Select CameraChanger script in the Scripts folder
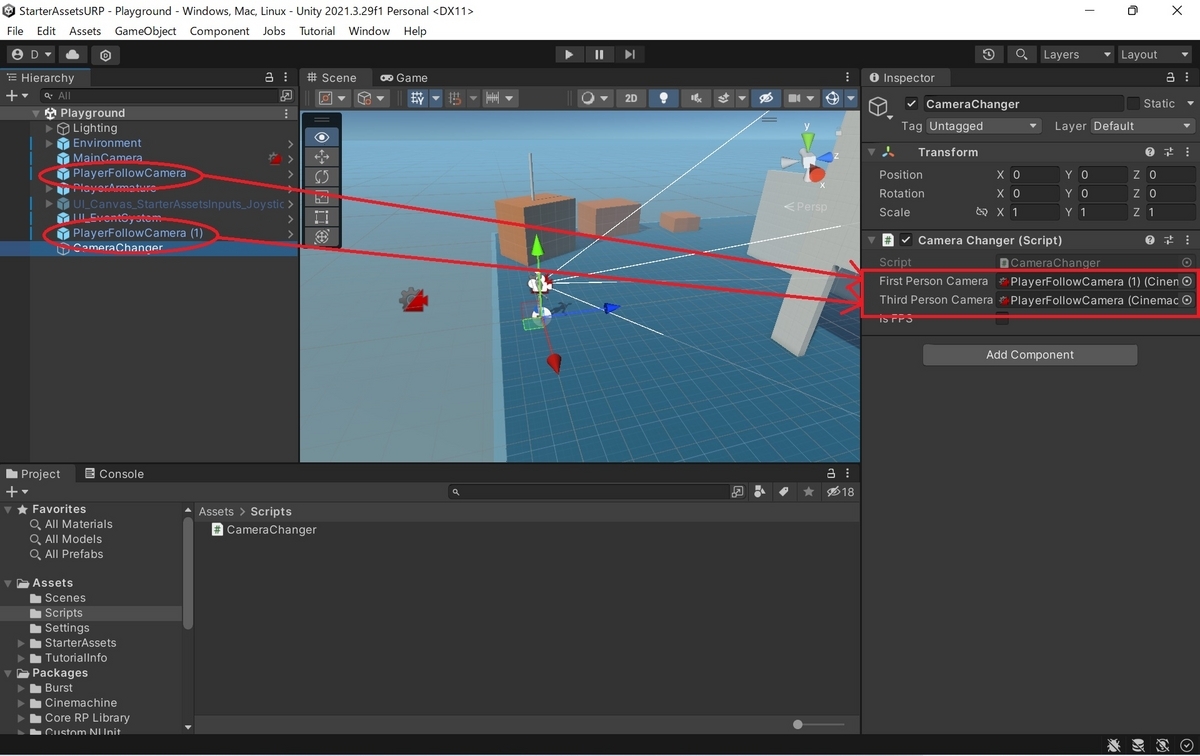Viewport: 1200px width, 756px height. (x=263, y=529)
